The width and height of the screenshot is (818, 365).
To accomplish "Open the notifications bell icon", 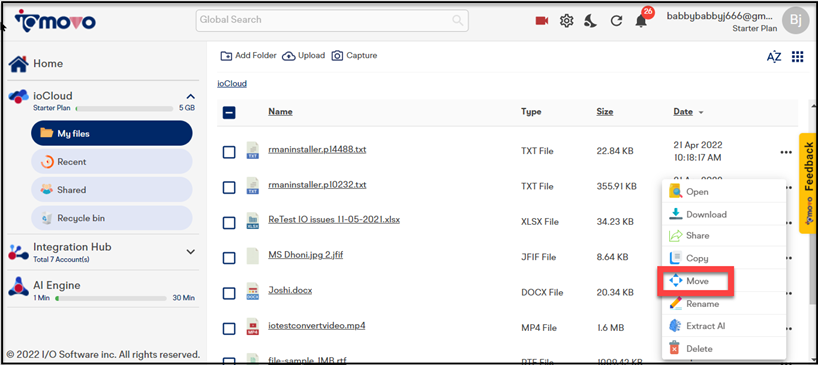I will 641,21.
